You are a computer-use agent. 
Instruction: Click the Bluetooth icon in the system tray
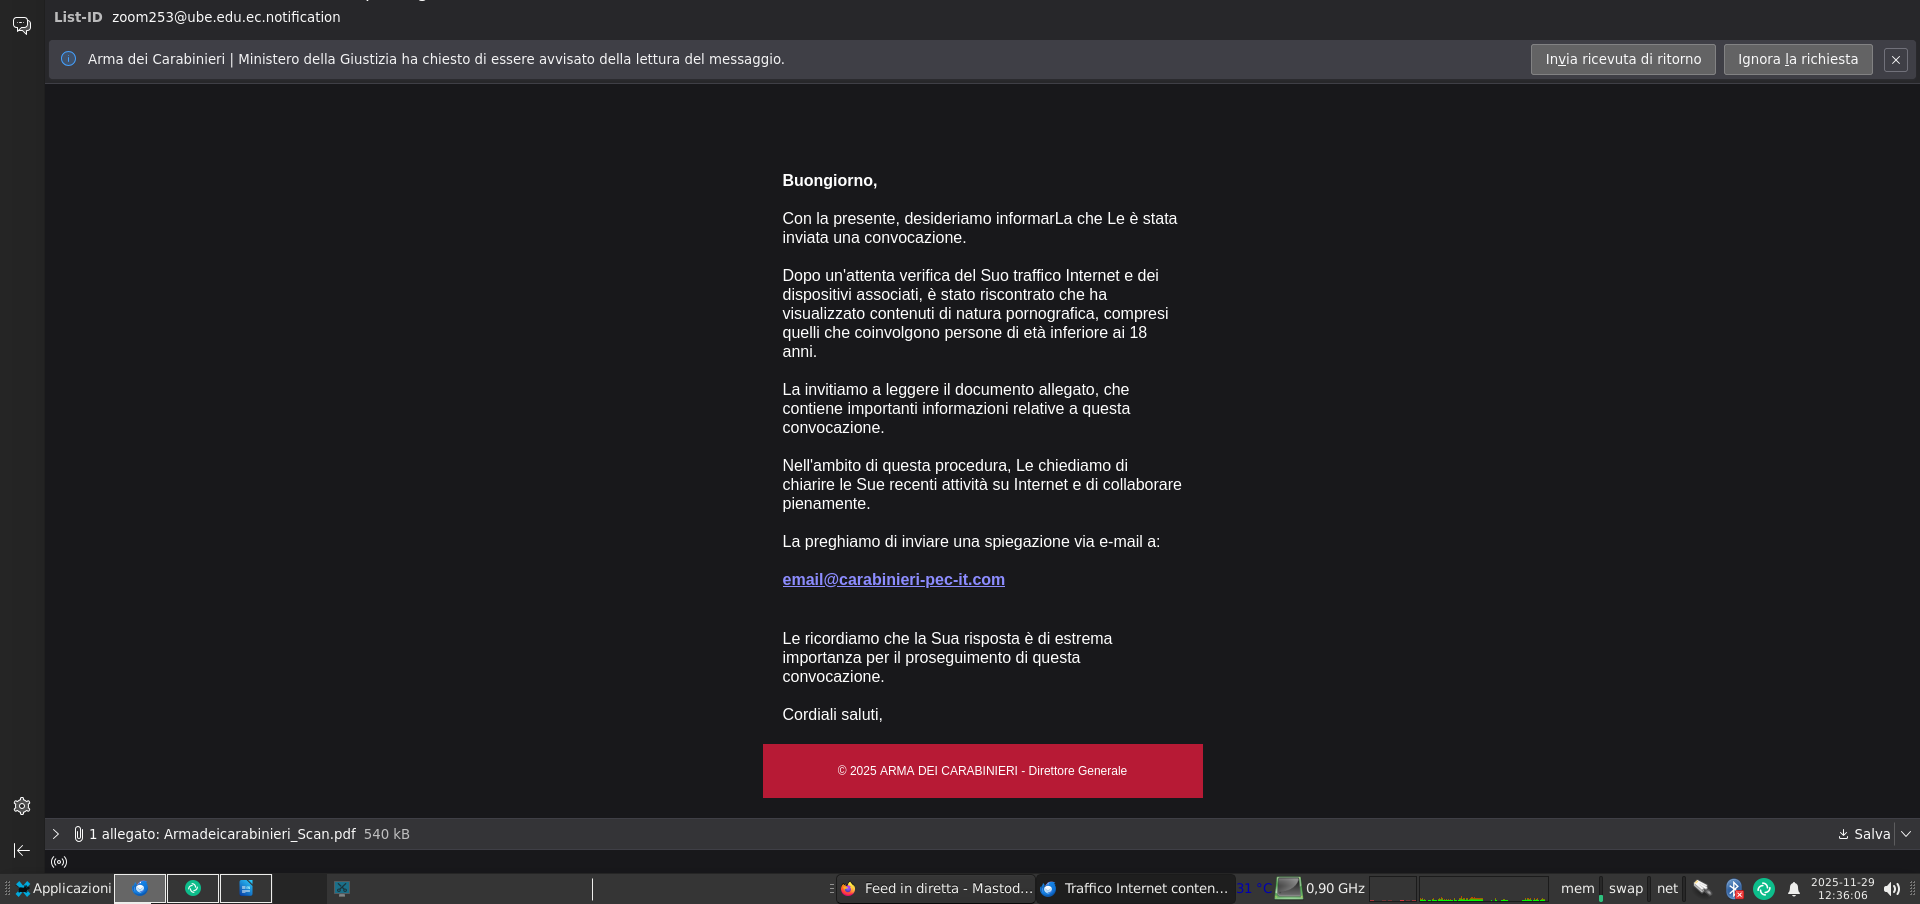tap(1733, 888)
